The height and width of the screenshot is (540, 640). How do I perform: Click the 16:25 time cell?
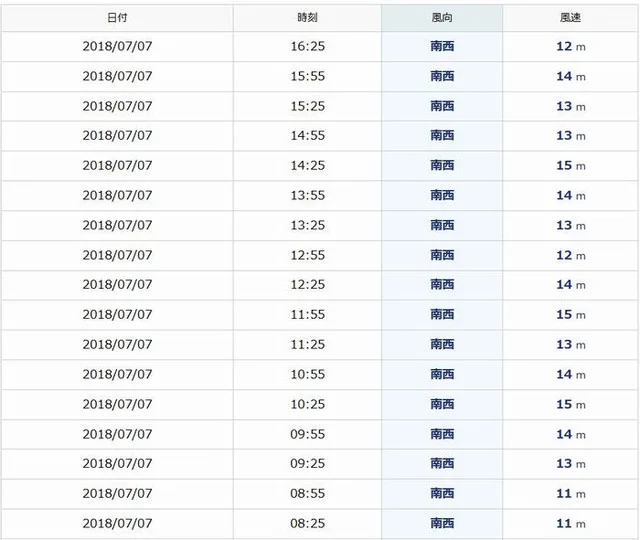click(x=307, y=46)
